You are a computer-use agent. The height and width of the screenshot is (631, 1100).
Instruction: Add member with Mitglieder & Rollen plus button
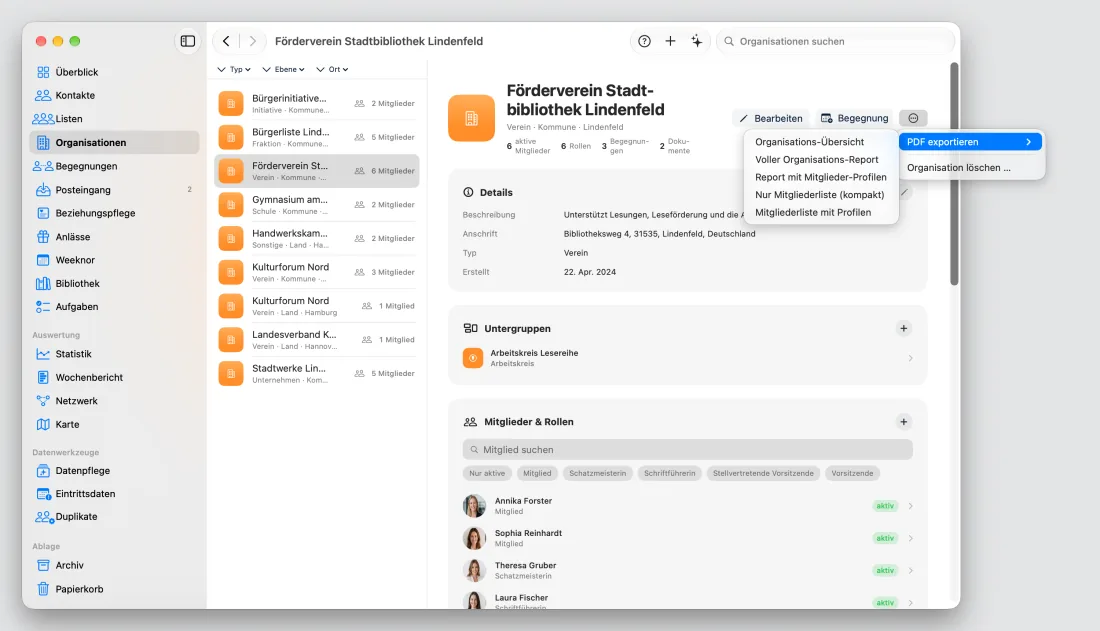click(904, 422)
